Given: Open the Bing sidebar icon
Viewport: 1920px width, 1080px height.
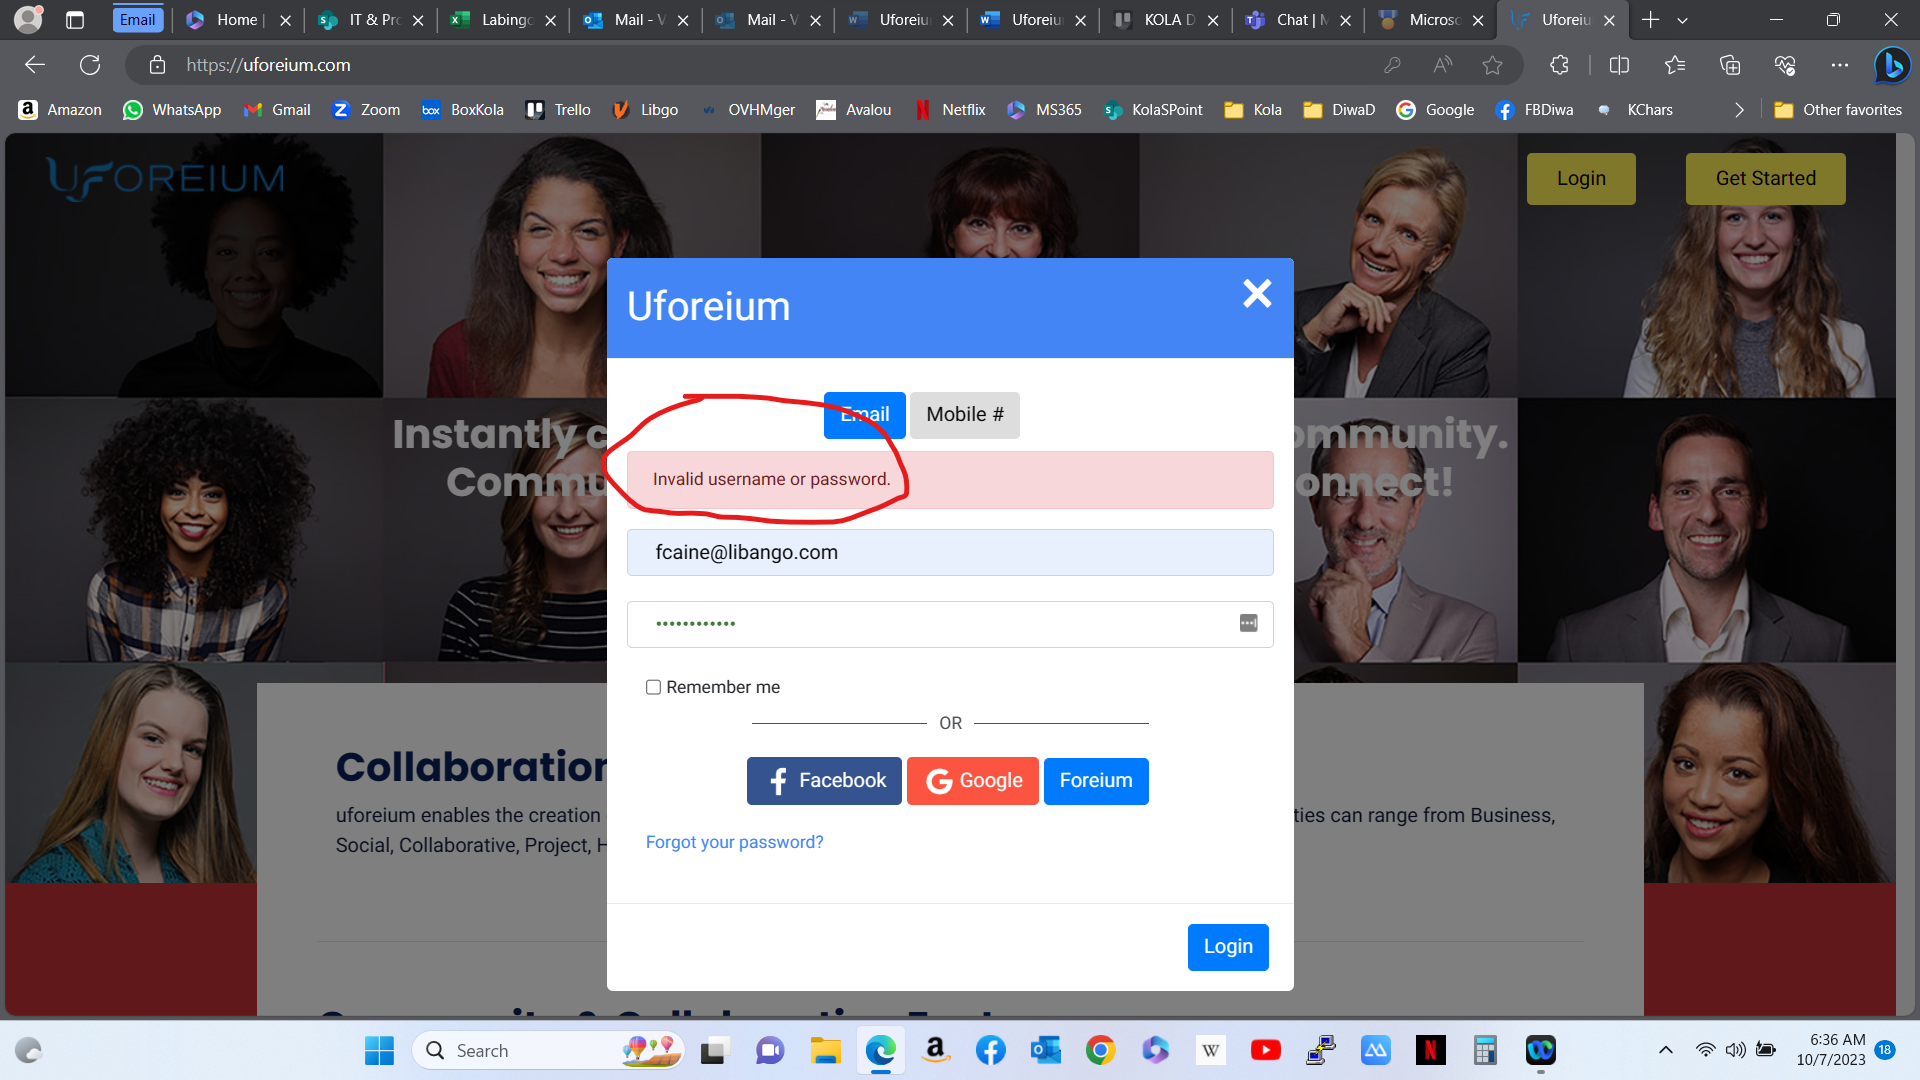Looking at the screenshot, I should (1891, 65).
